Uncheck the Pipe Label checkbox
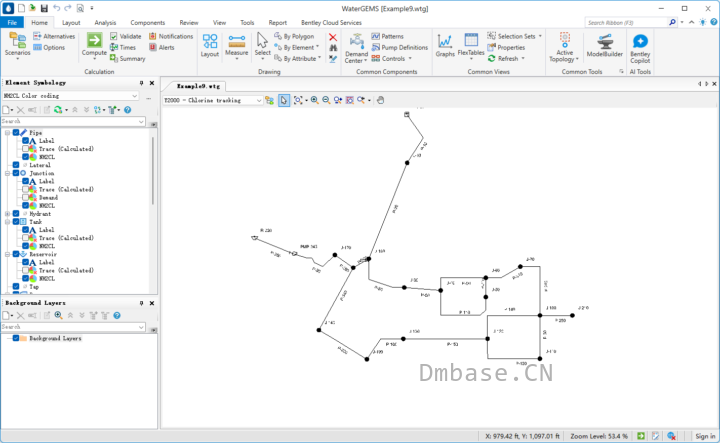This screenshot has height=443, width=720. 26,140
